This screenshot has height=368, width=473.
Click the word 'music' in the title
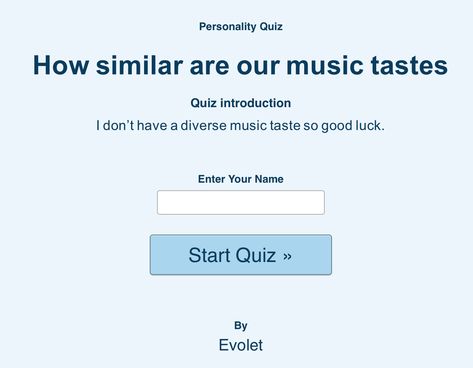[x=325, y=65]
